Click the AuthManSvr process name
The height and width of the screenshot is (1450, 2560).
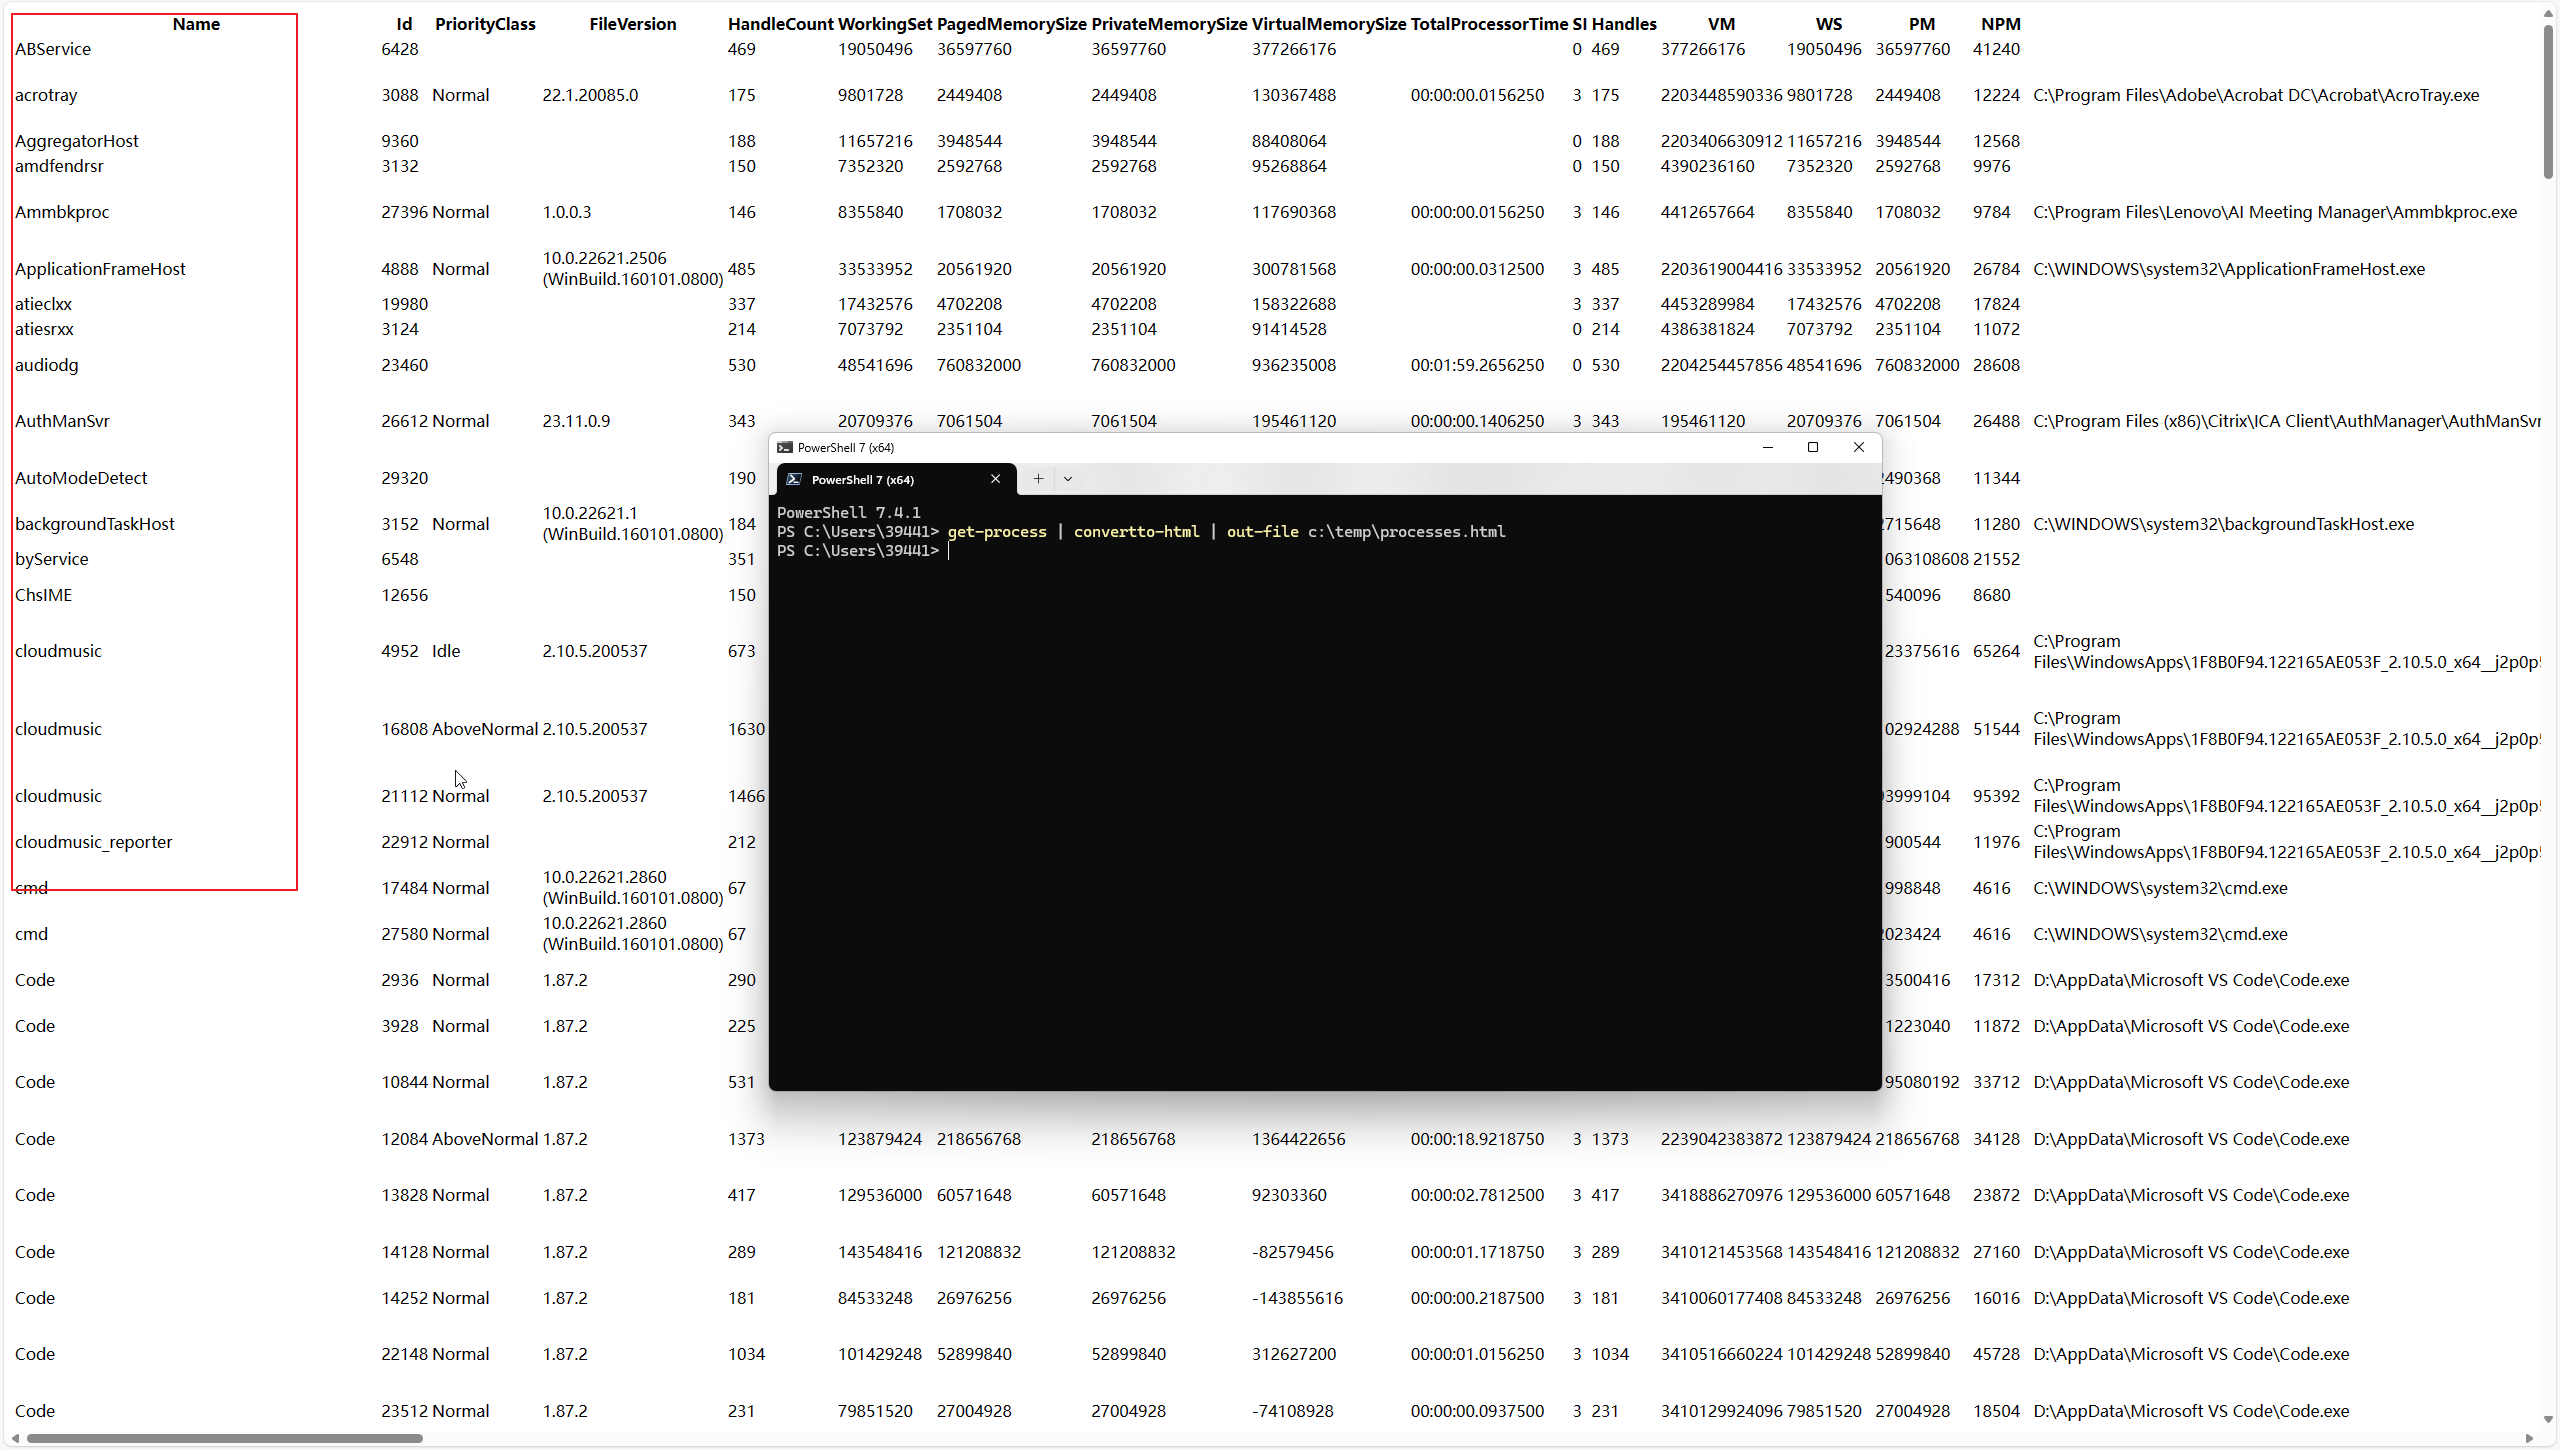click(x=62, y=421)
